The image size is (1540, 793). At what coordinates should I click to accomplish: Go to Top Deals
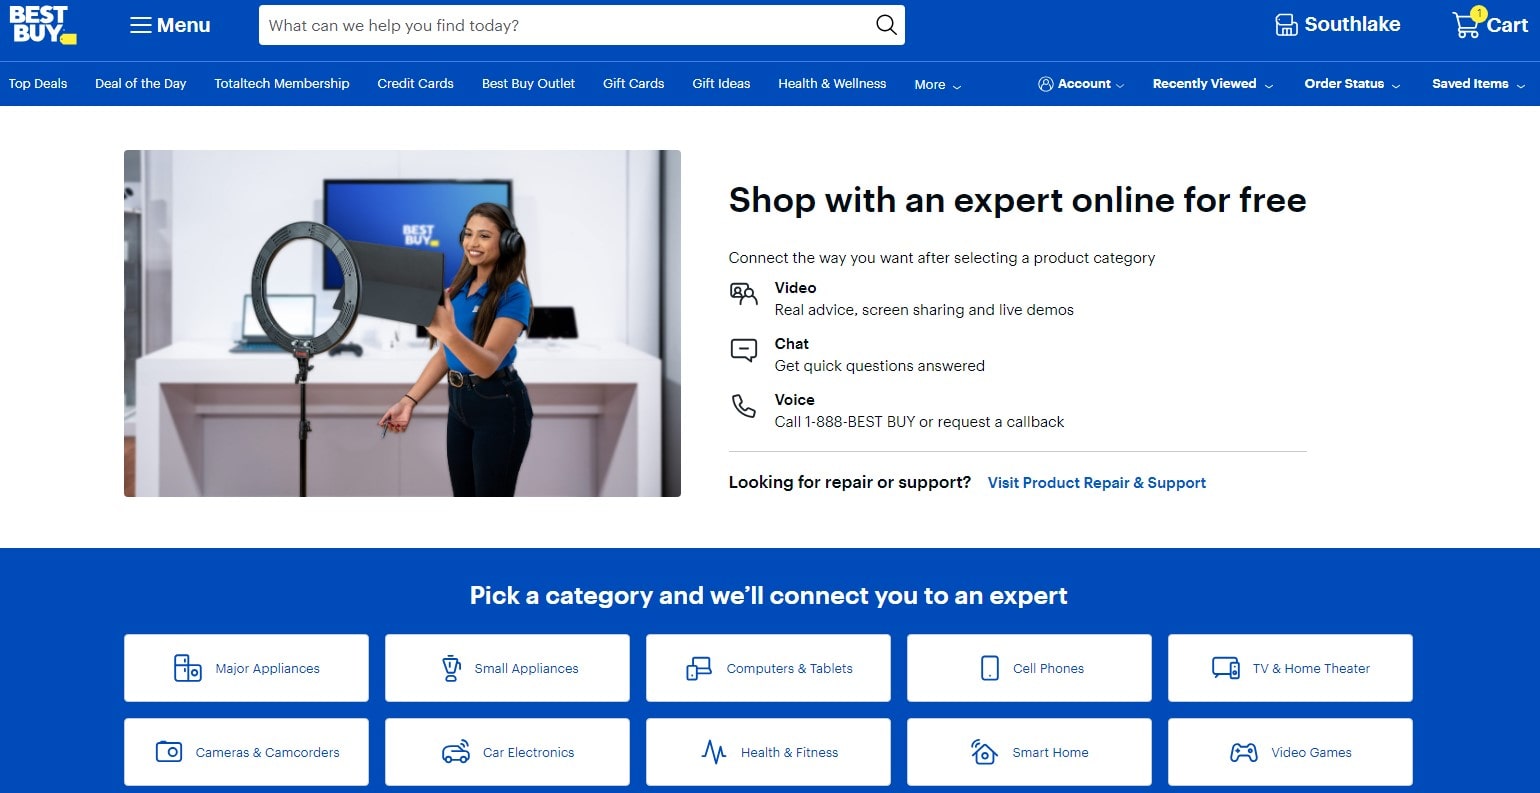(38, 84)
